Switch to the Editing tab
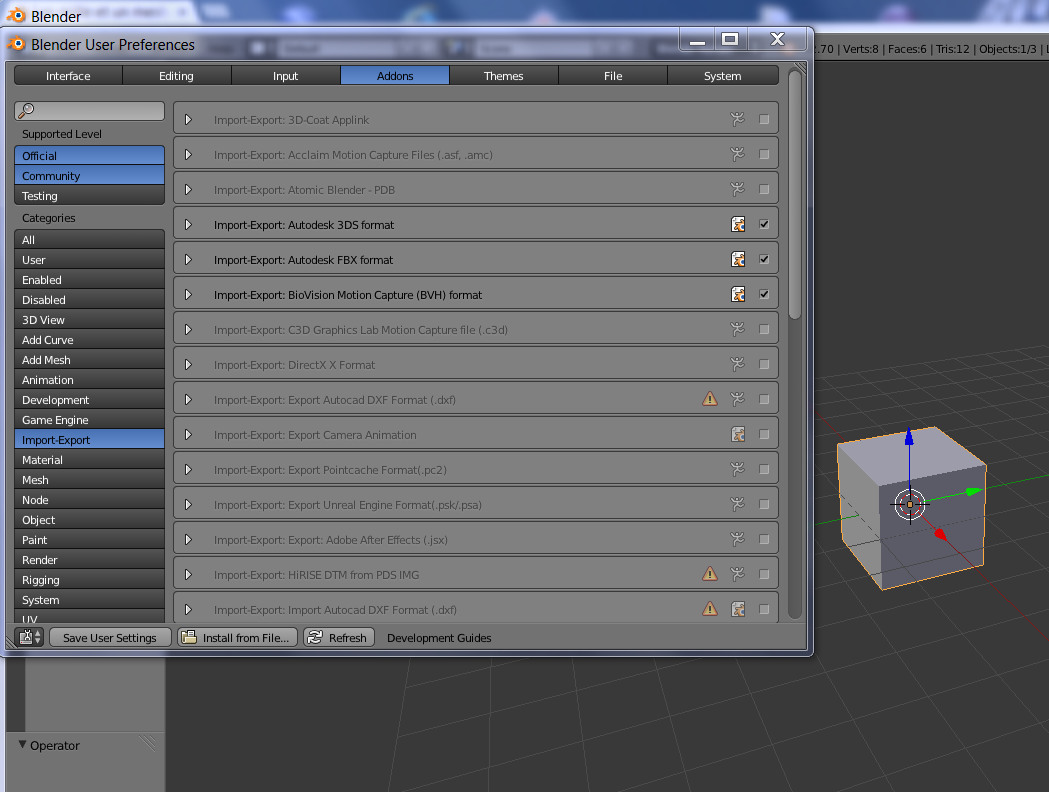The image size is (1049, 792). (x=177, y=76)
